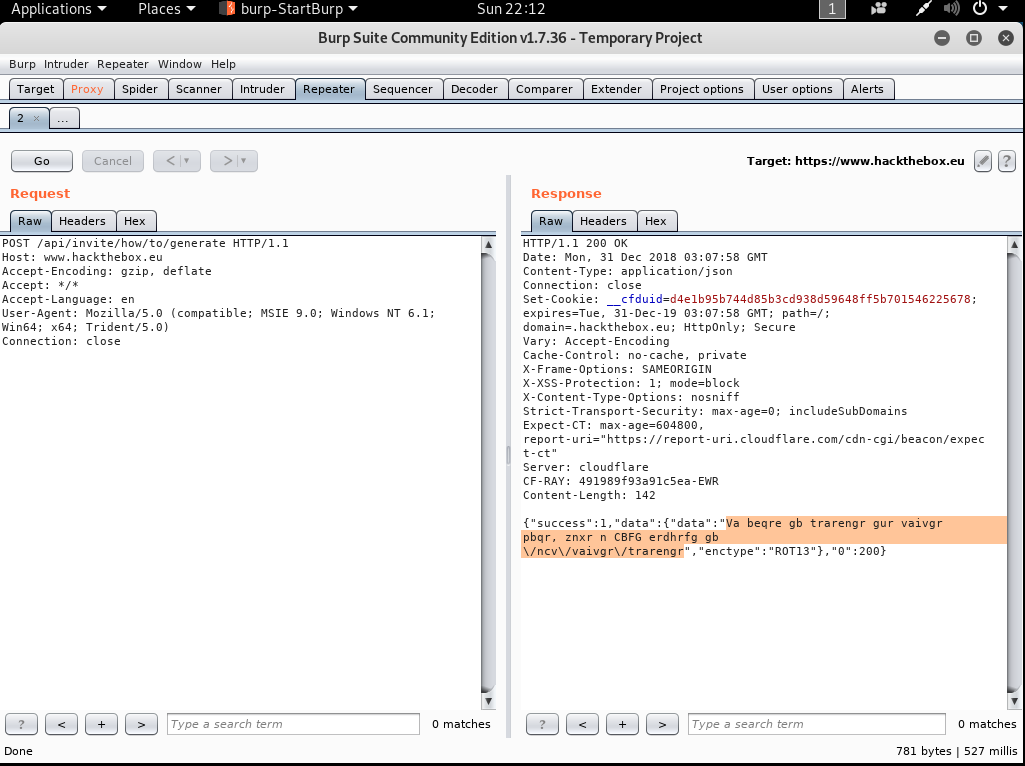Switch to the Decoder tab
Image resolution: width=1025 pixels, height=766 pixels.
474,89
